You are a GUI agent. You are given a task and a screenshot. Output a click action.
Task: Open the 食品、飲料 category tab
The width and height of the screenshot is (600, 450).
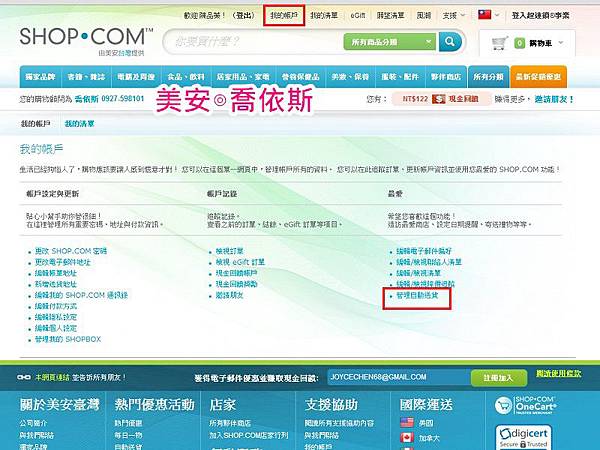(x=186, y=77)
